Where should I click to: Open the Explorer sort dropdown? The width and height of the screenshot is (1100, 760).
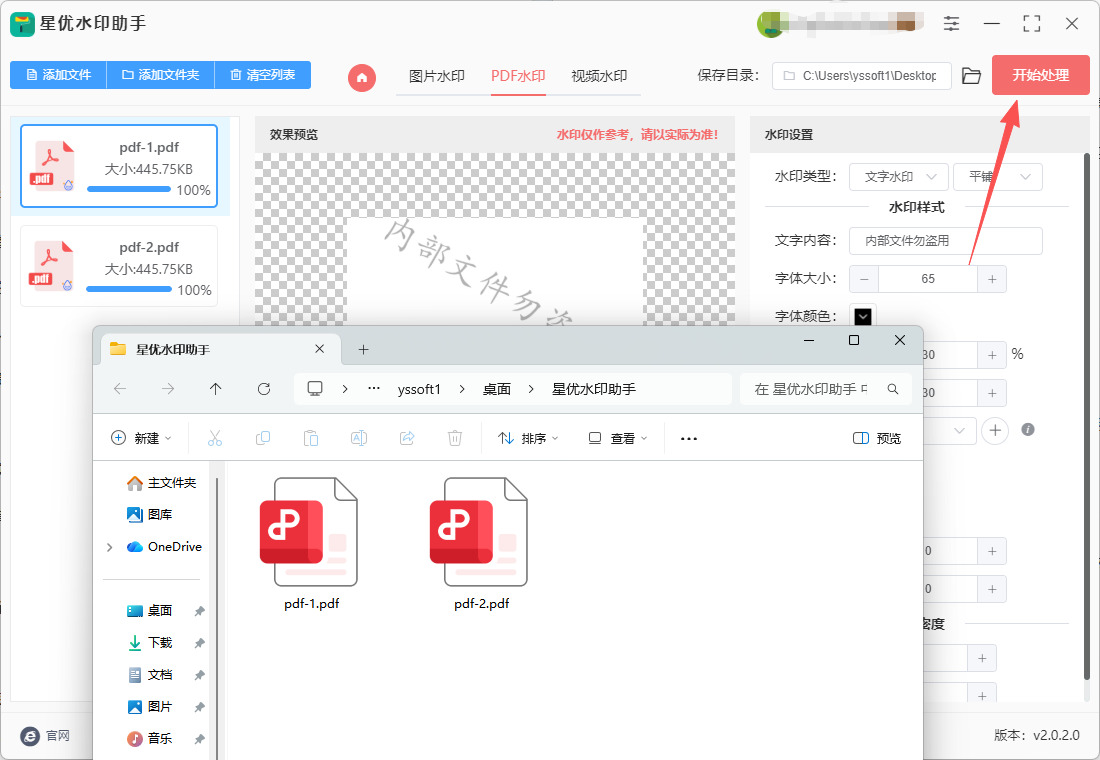(x=529, y=438)
